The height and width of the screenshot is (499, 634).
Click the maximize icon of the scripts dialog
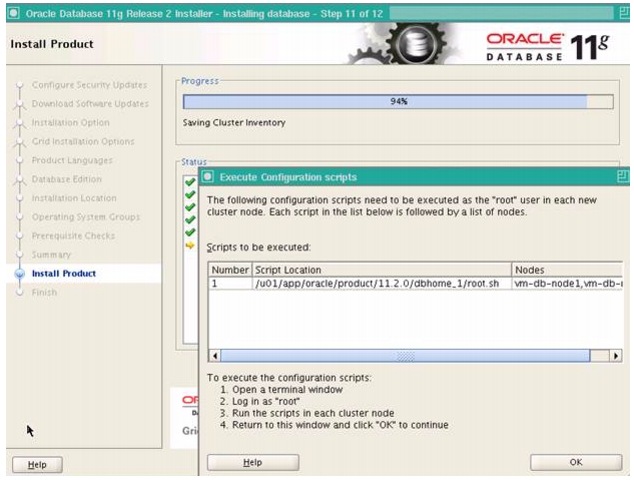623,177
